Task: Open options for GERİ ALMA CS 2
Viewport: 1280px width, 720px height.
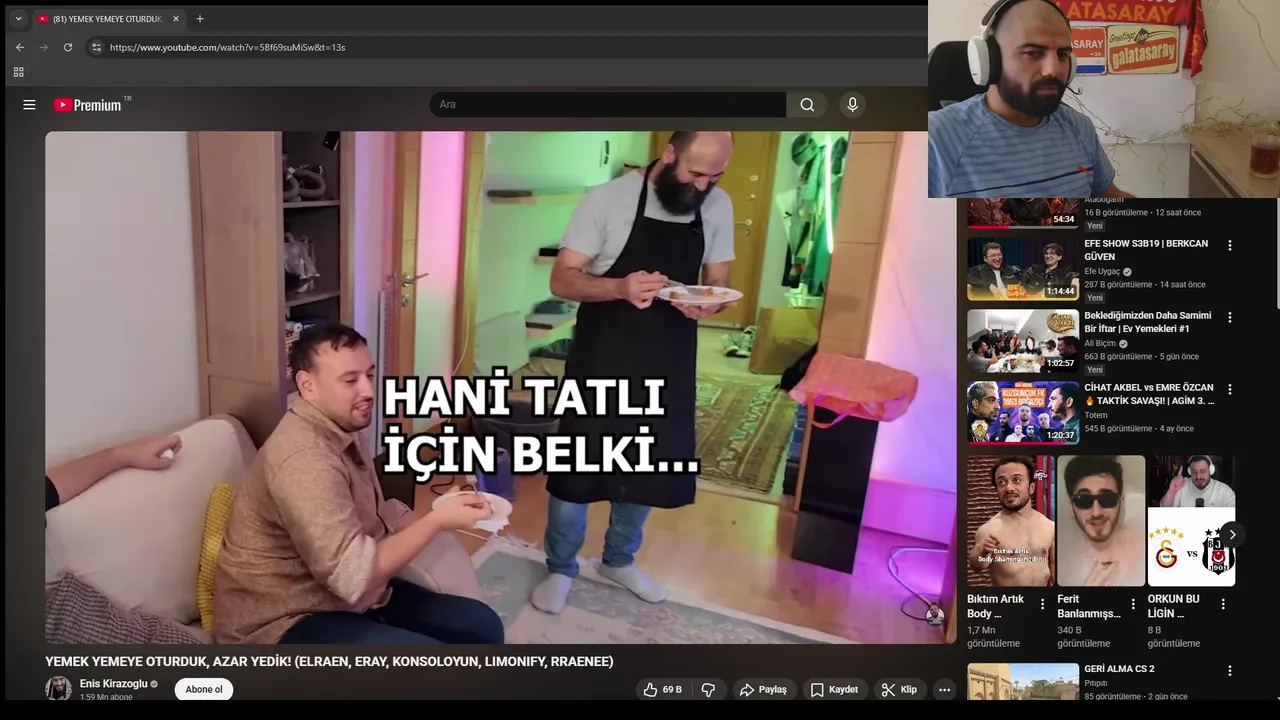Action: [x=1230, y=670]
